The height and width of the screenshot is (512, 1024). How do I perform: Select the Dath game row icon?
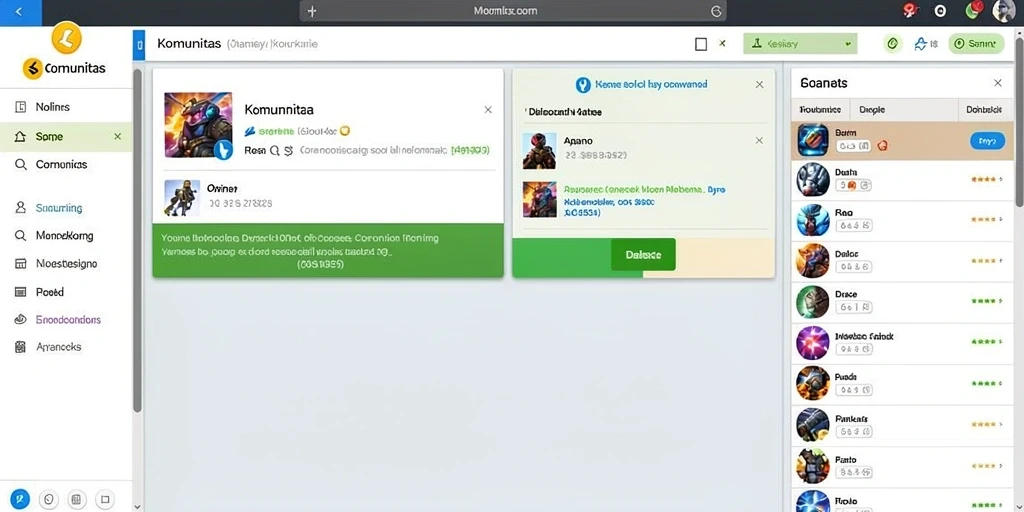pyautogui.click(x=813, y=180)
